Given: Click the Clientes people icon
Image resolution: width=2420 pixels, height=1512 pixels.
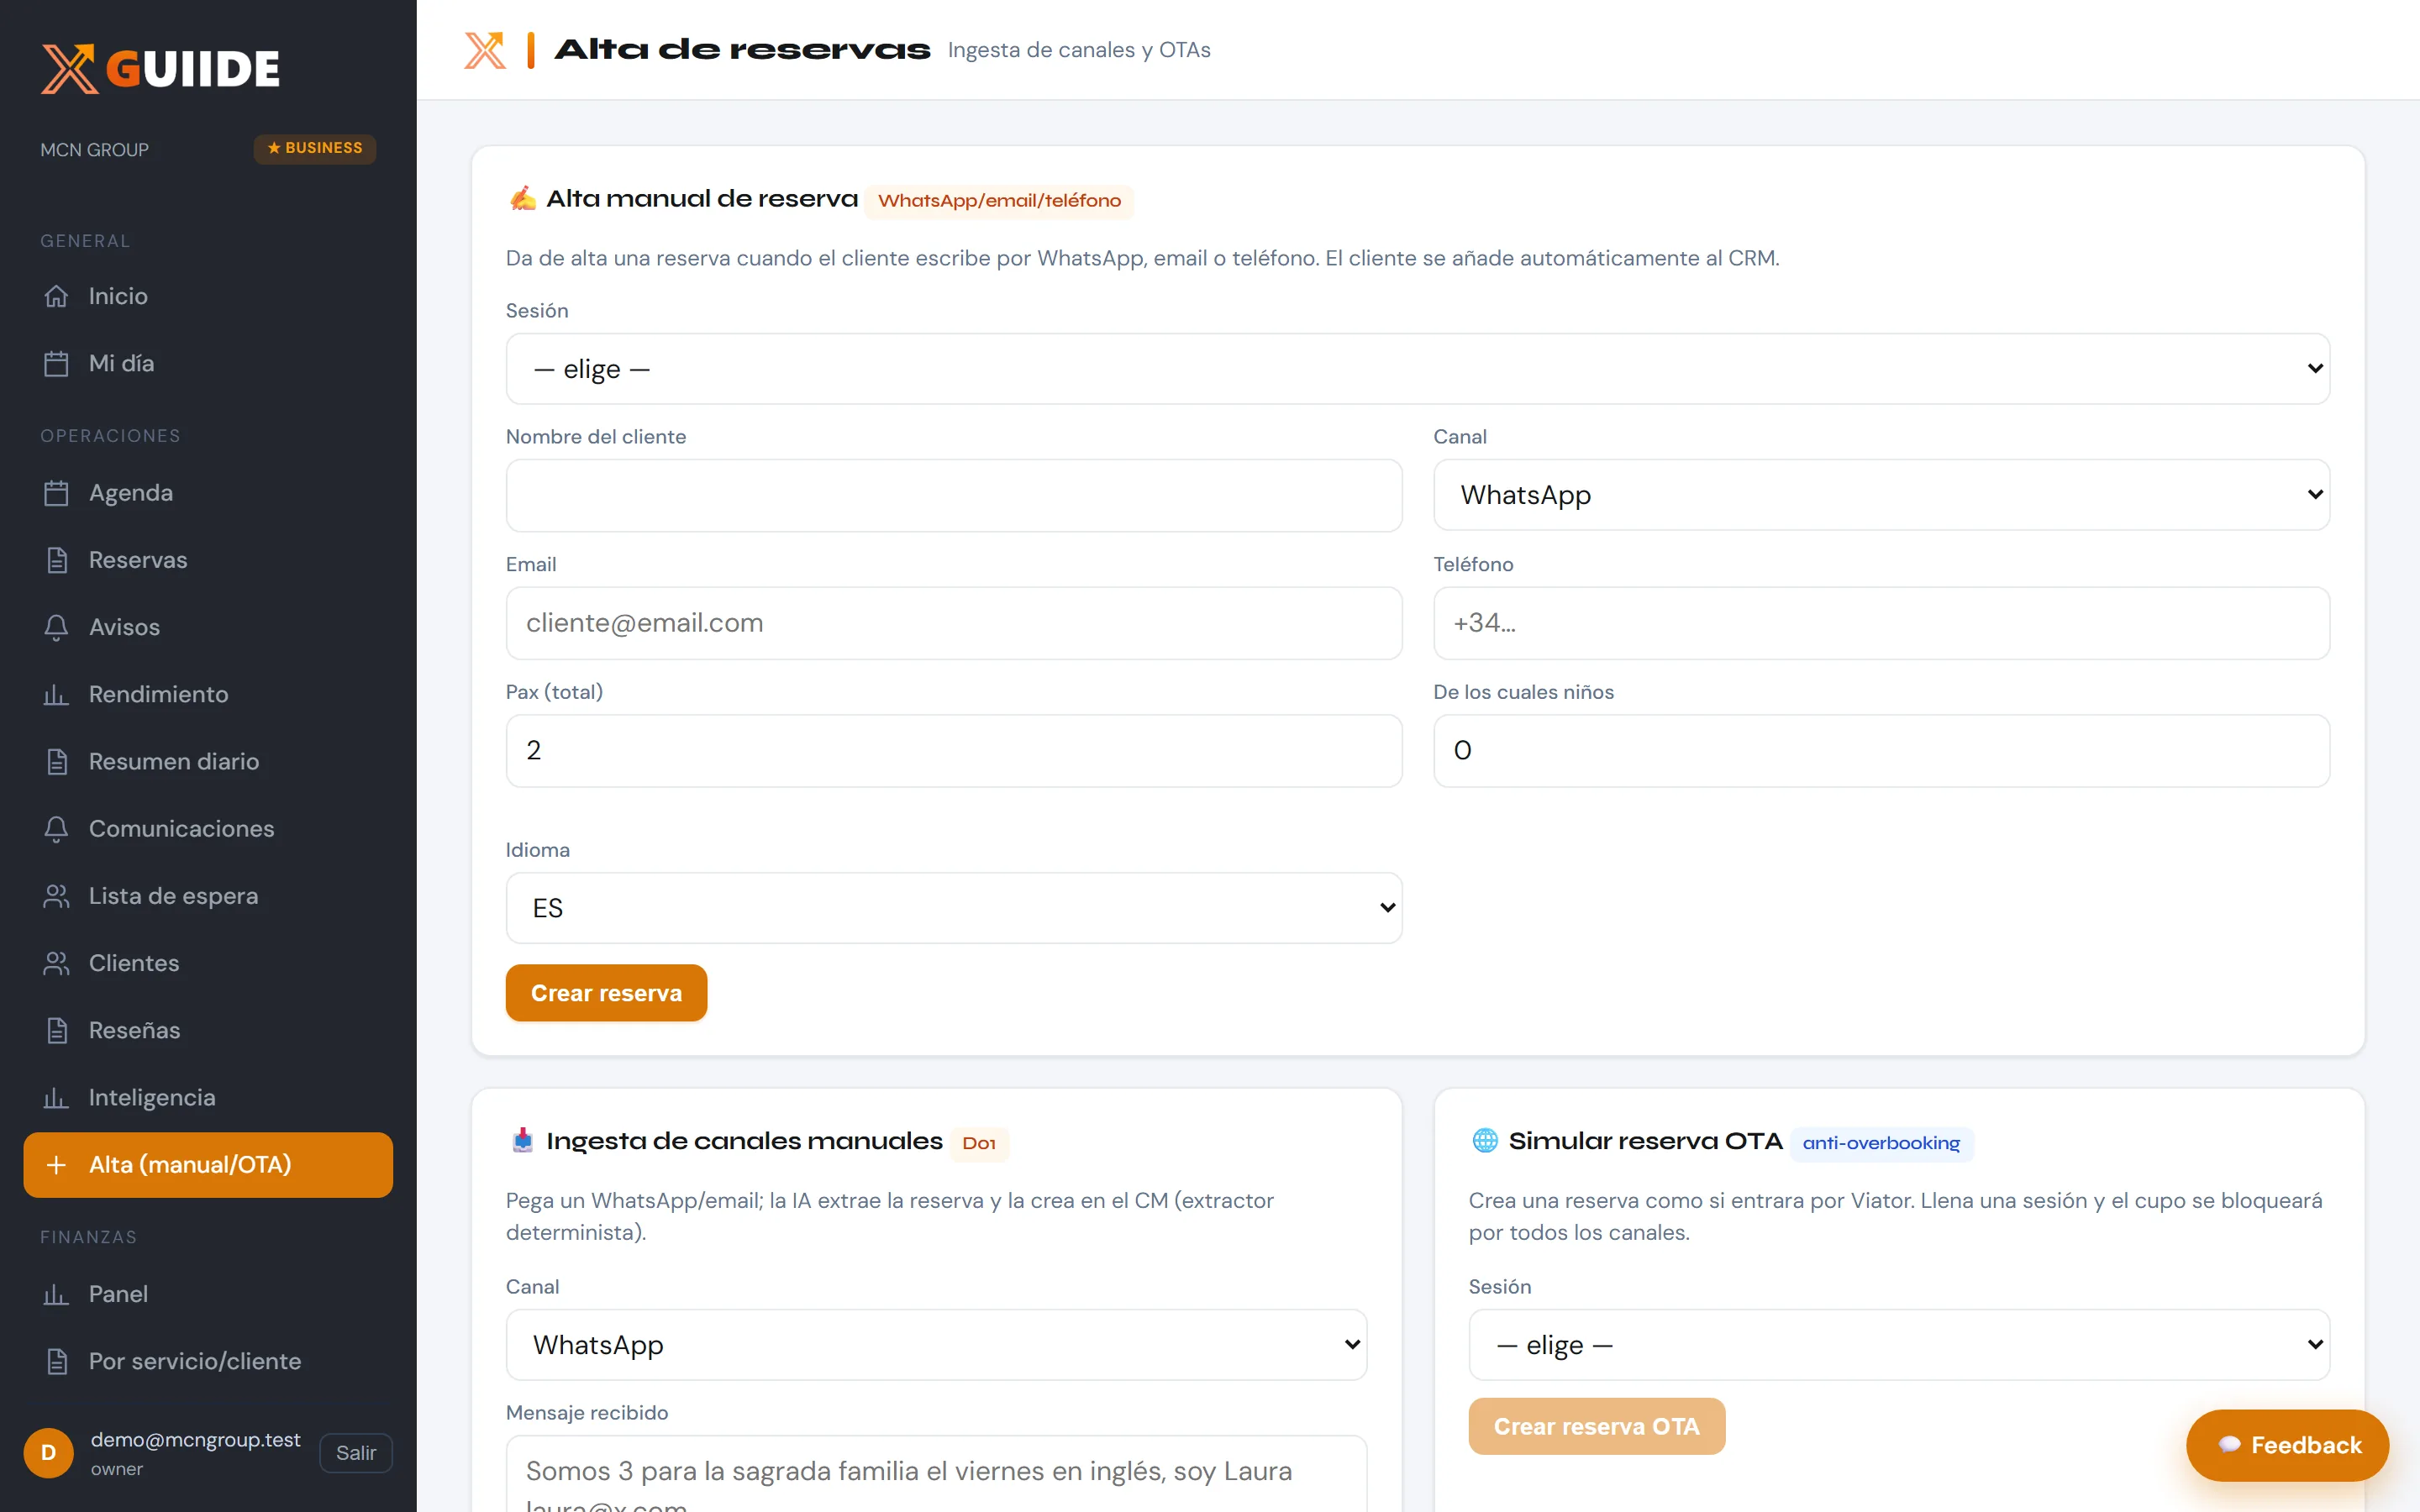Looking at the screenshot, I should pos(56,963).
